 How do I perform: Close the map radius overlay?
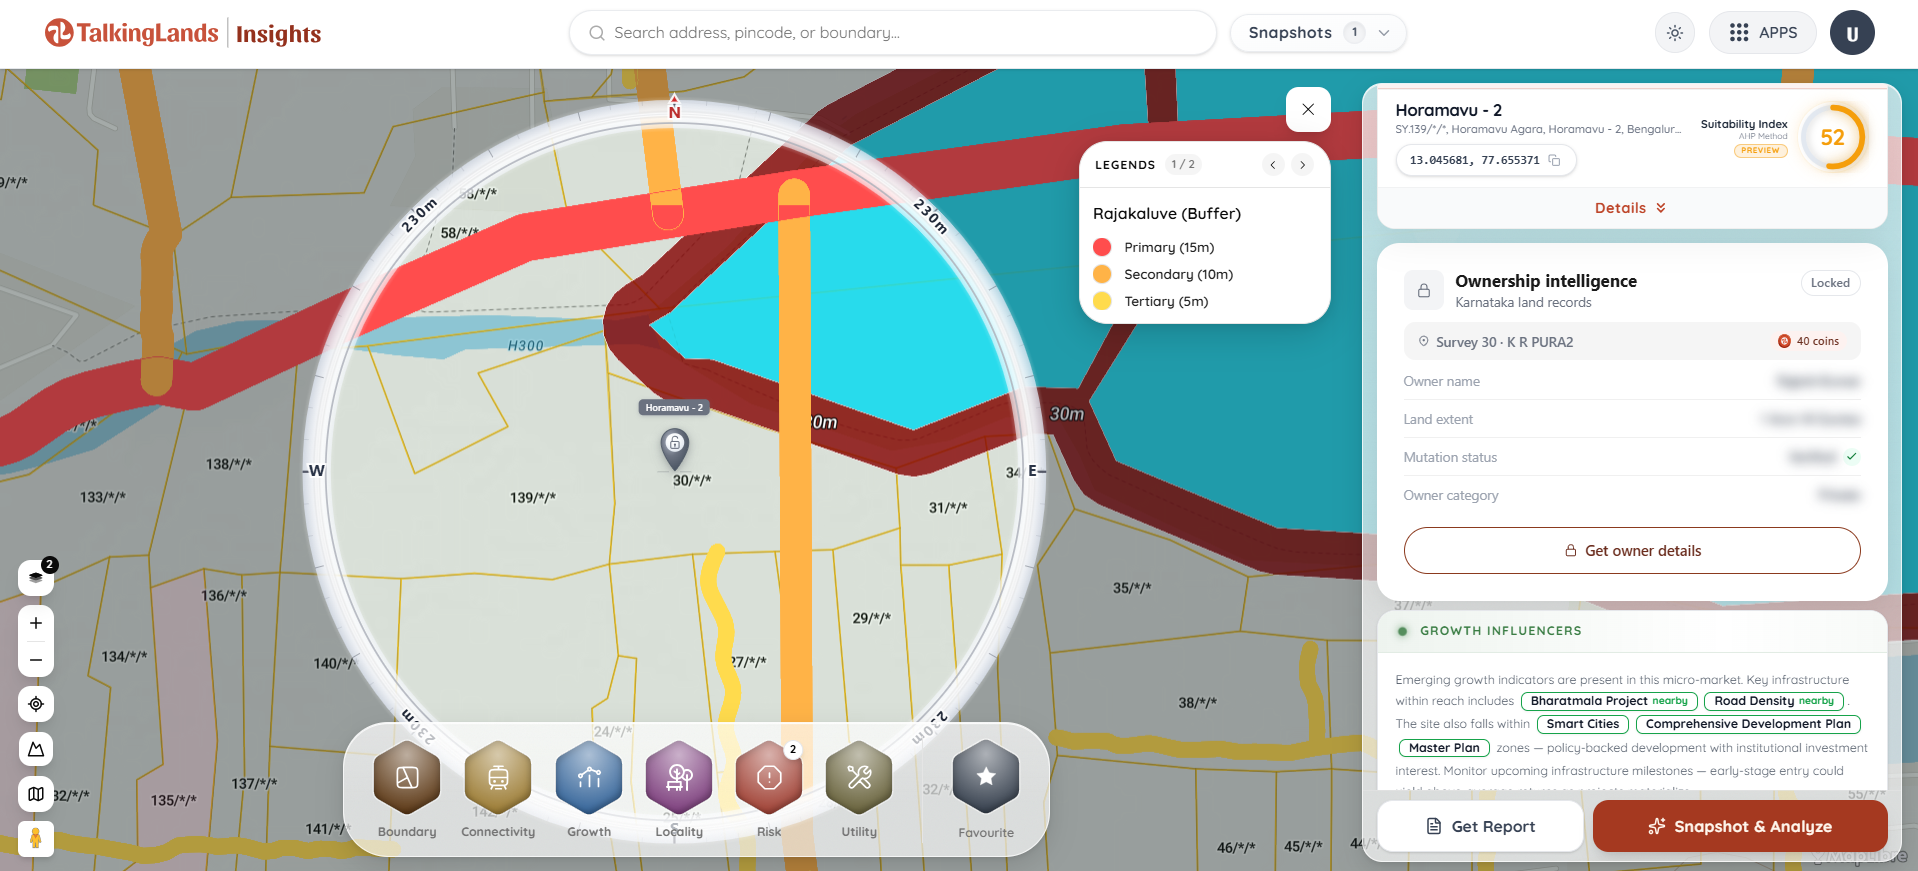[1308, 110]
